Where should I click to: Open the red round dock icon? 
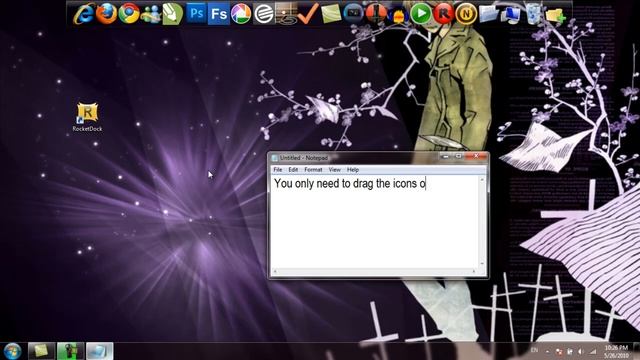point(376,13)
